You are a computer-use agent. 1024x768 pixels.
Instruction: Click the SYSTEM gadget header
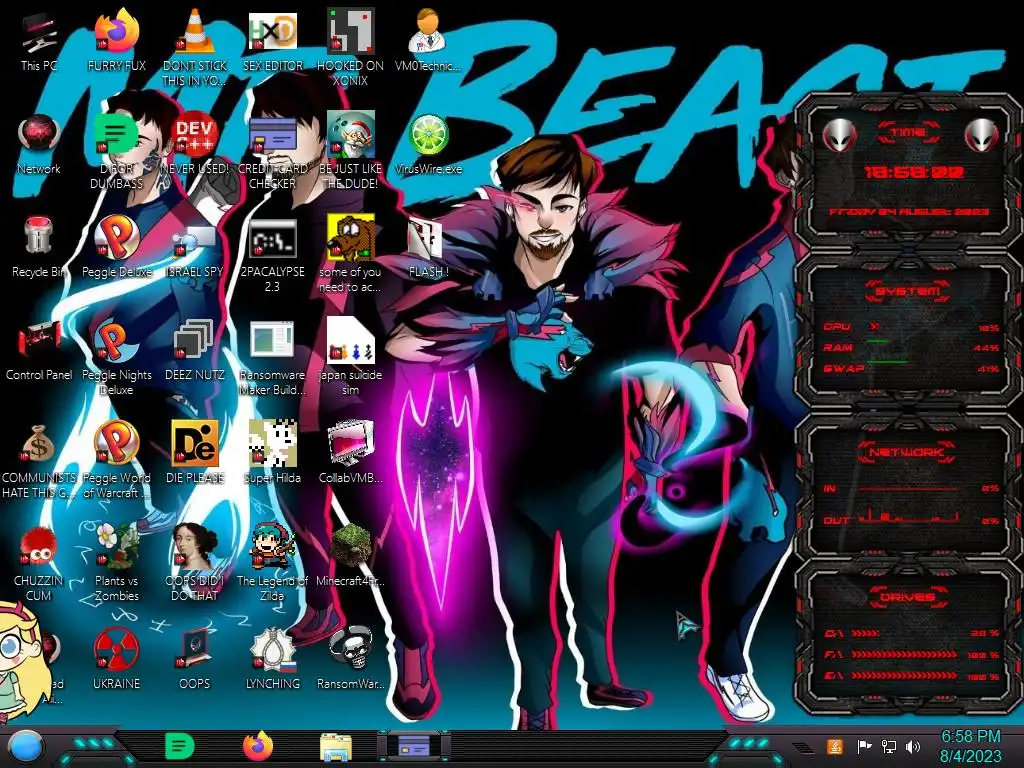tap(908, 291)
